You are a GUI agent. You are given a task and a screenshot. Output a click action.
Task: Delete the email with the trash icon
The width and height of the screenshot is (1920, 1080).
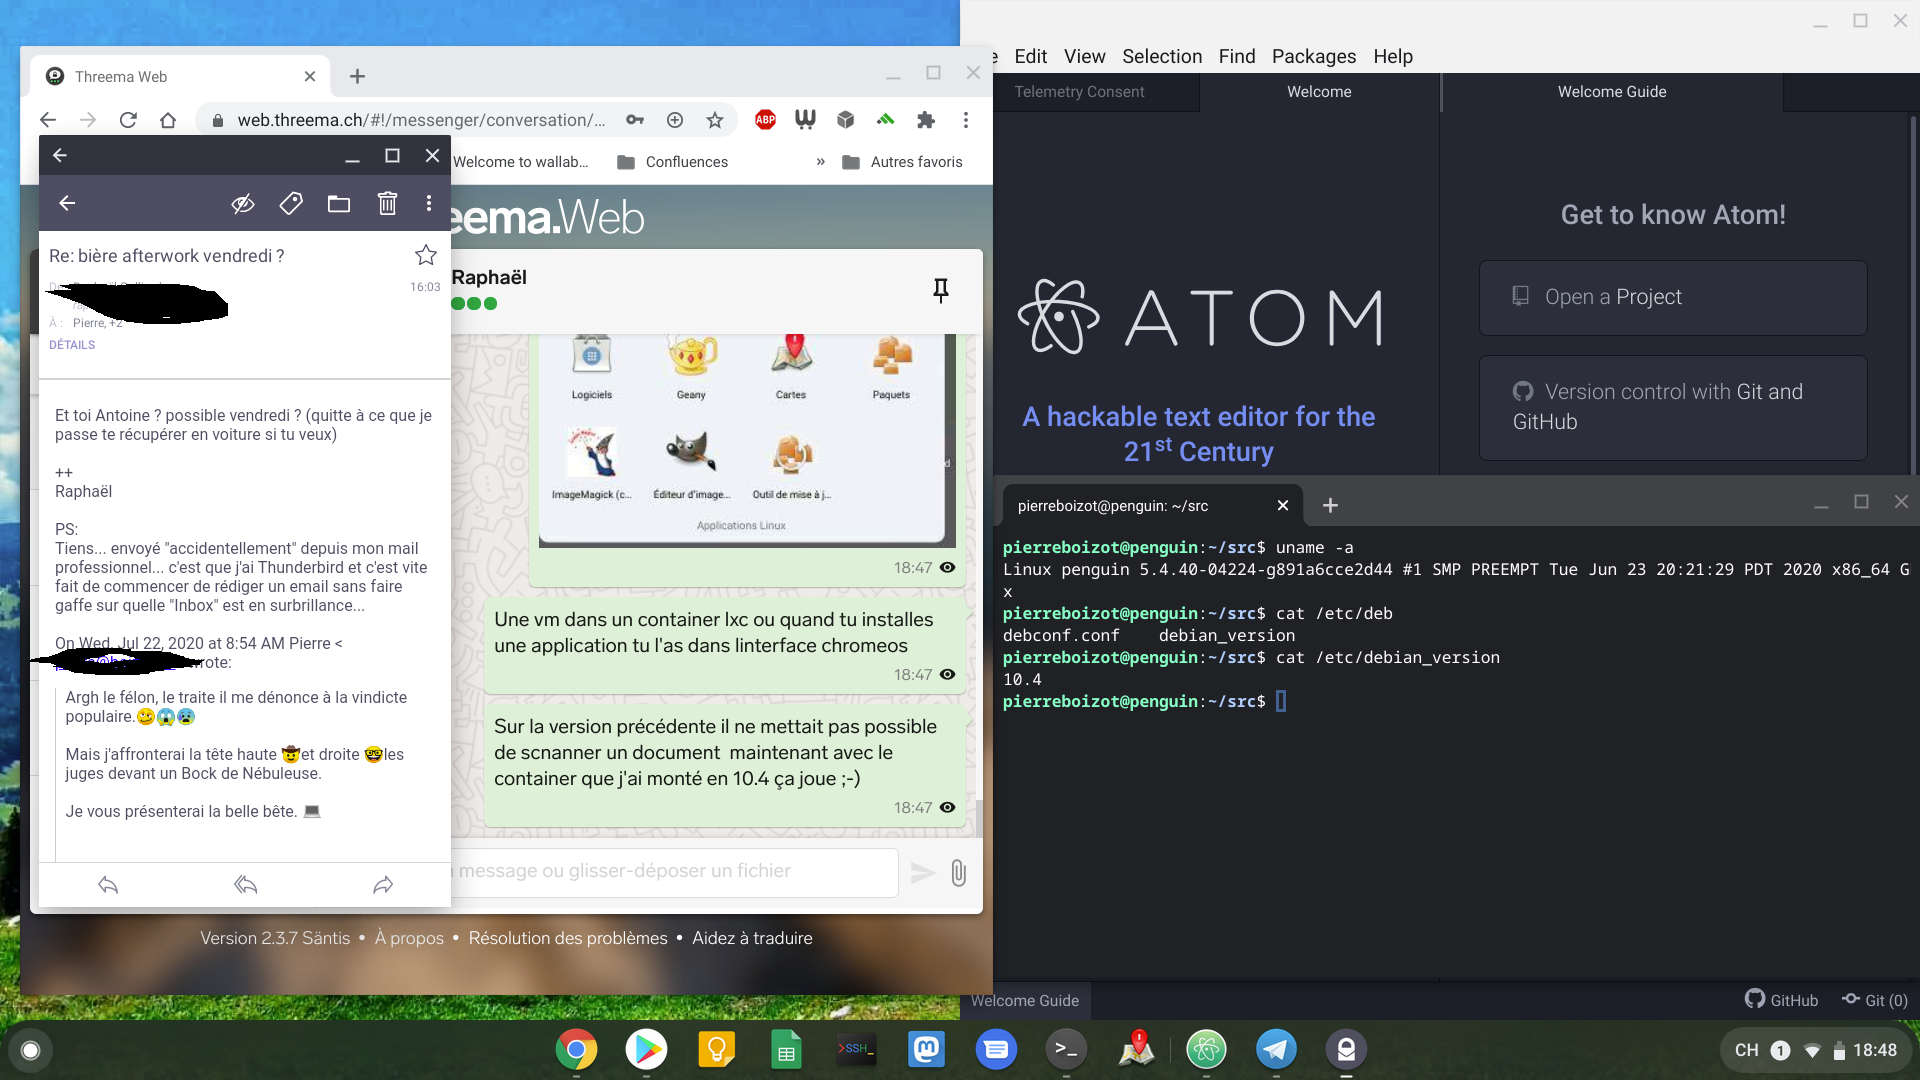(387, 204)
